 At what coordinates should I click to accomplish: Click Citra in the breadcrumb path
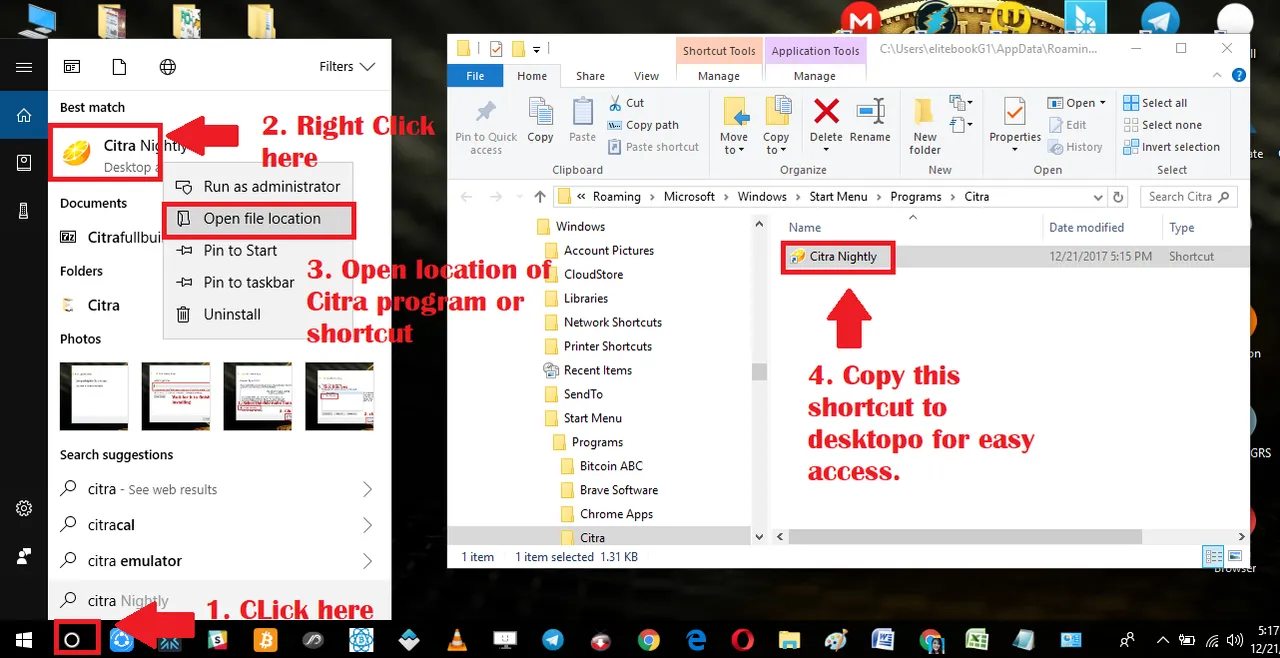coord(977,197)
